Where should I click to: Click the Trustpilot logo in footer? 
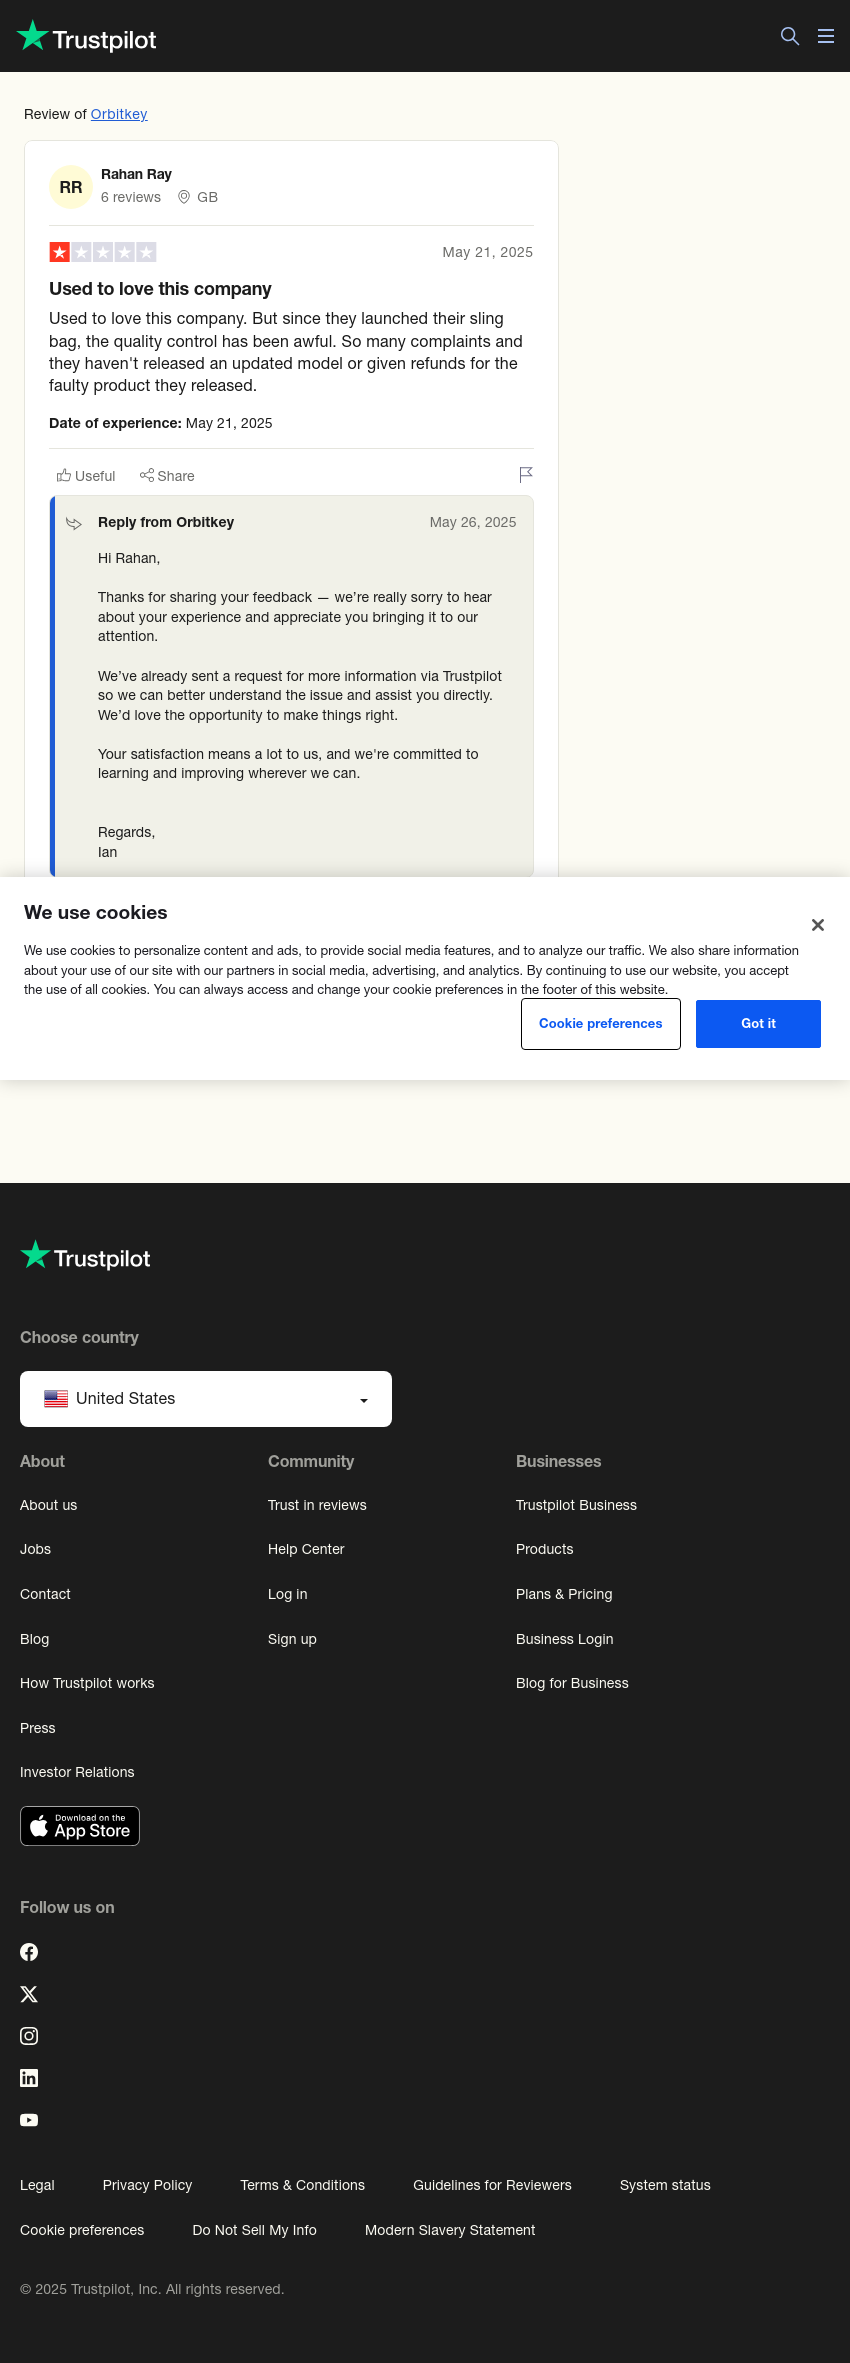85,1257
